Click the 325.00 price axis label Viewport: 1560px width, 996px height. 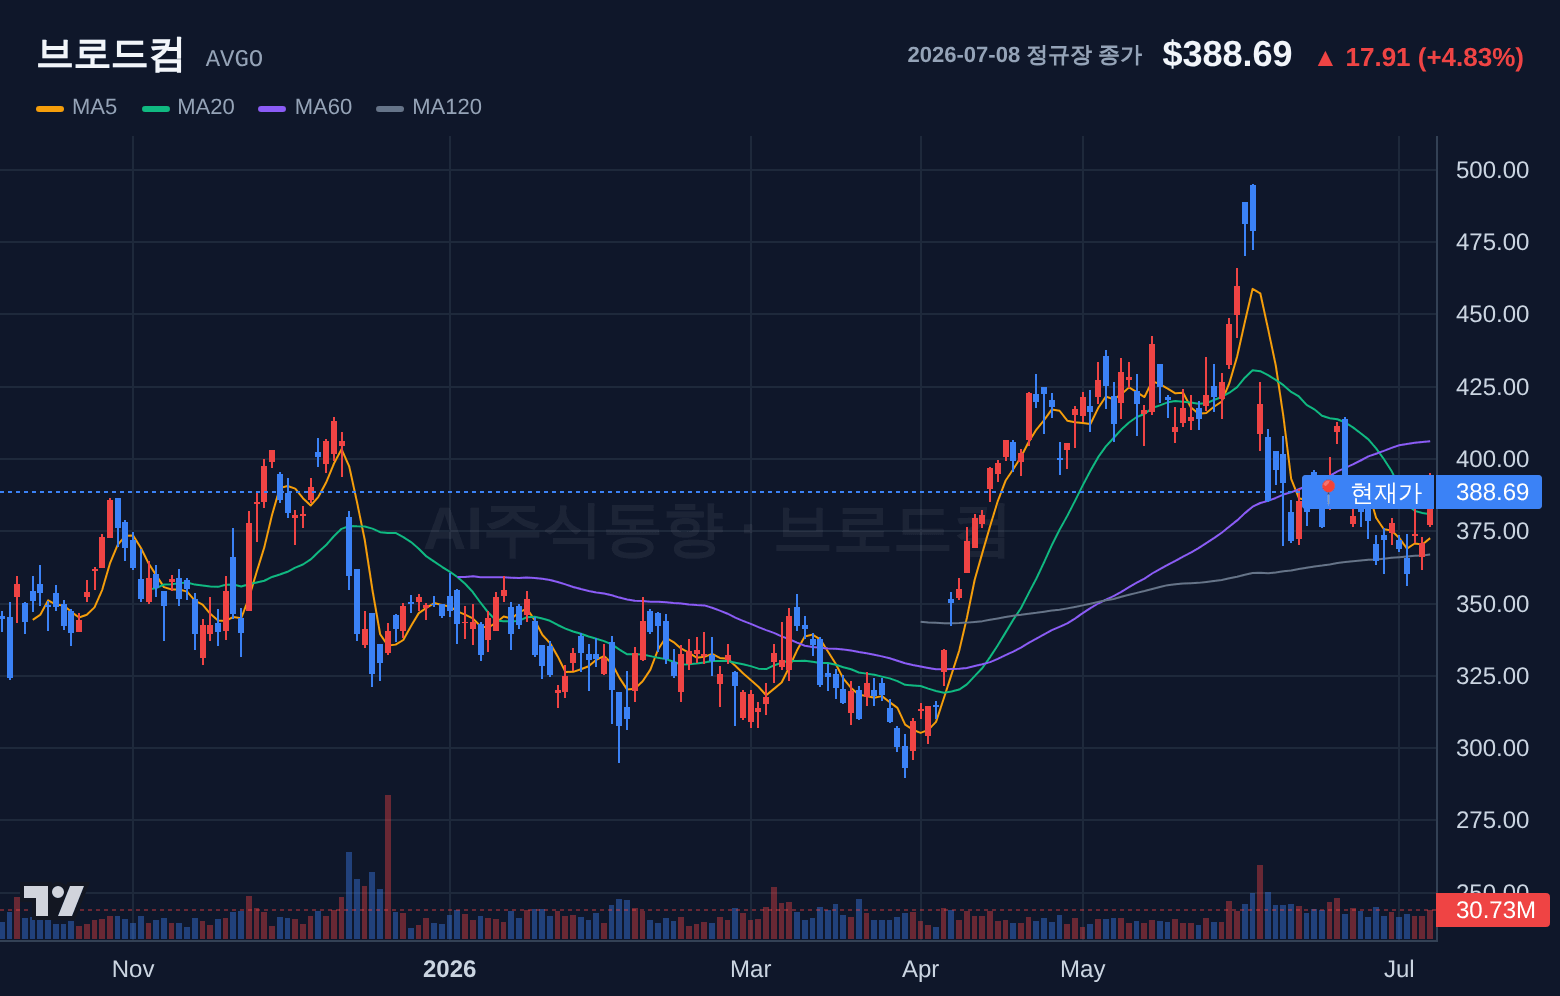(x=1492, y=676)
